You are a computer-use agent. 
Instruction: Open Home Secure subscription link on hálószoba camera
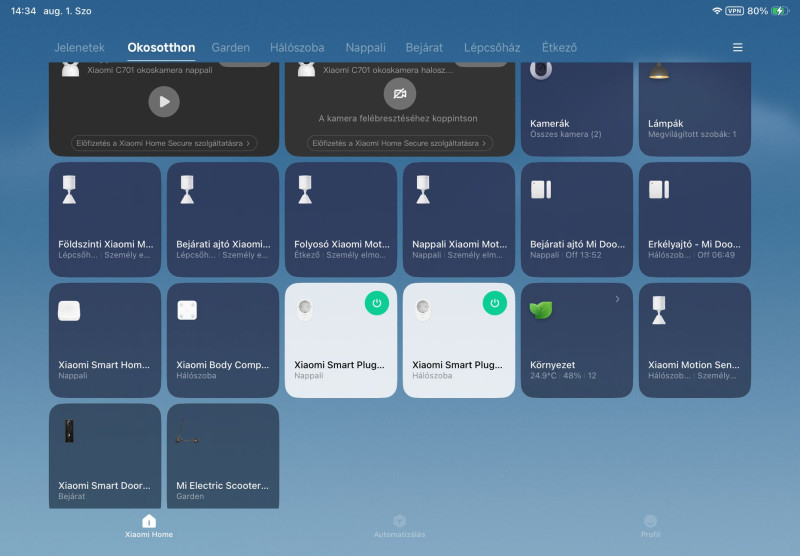point(400,143)
